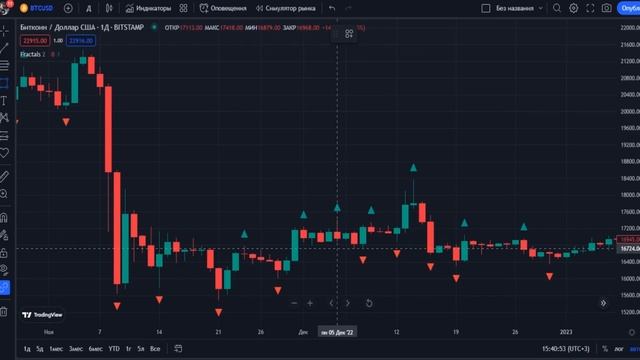
Task: Select the ruler measure tool
Action: 4,176
